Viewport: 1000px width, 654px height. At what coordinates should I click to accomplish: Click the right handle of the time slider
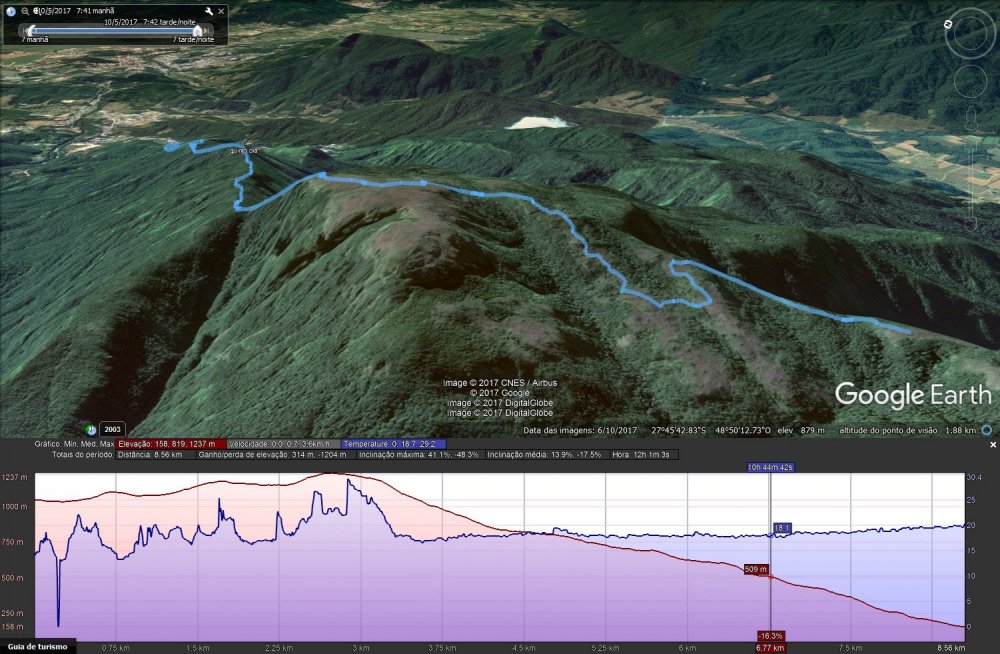(196, 30)
